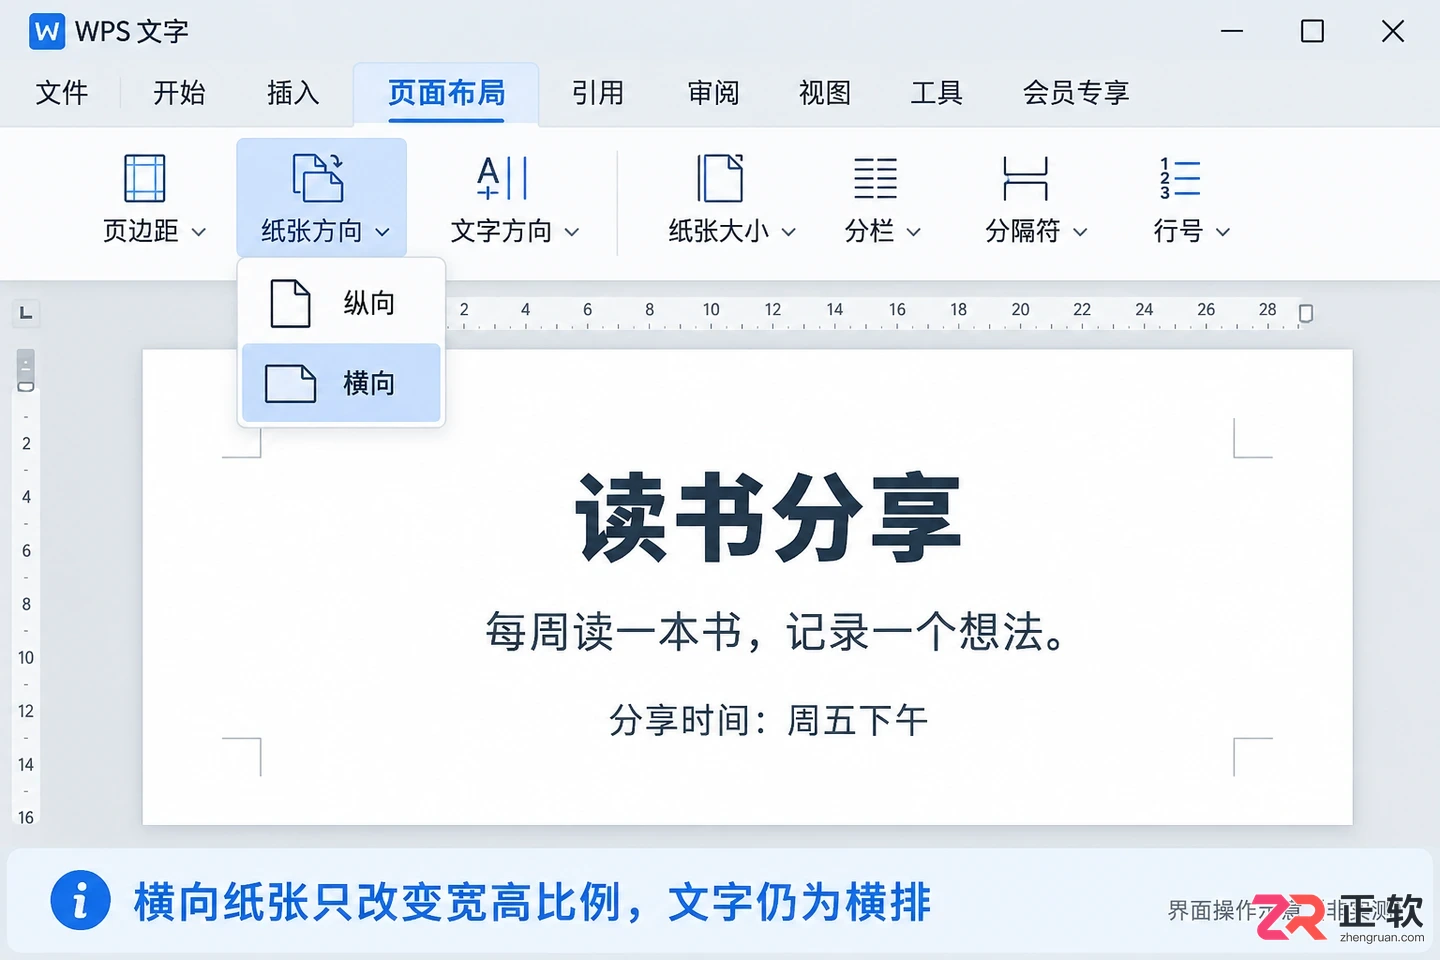
Task: Click the tab stop selector at ruler corner
Action: 26,314
